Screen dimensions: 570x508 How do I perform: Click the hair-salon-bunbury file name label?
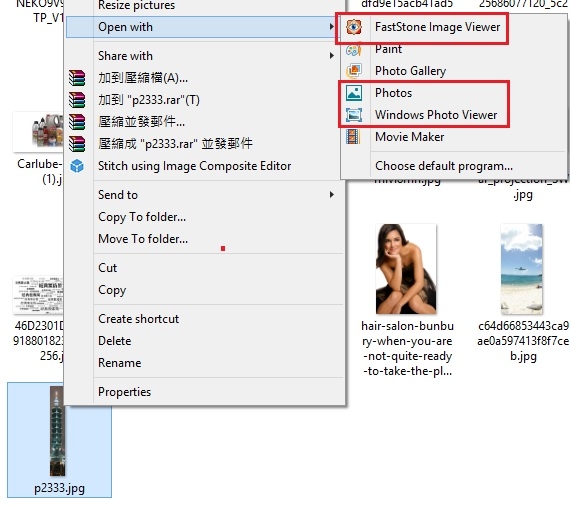407,348
